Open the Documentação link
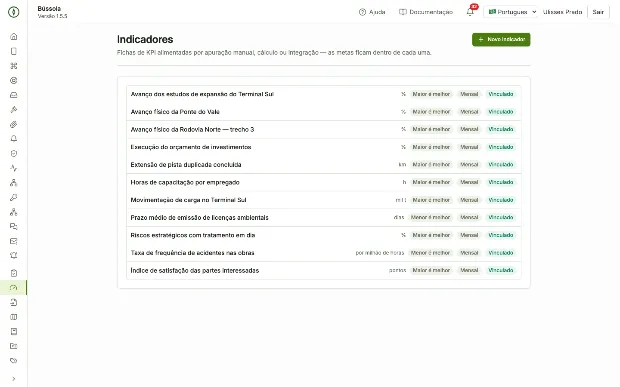 pos(426,12)
